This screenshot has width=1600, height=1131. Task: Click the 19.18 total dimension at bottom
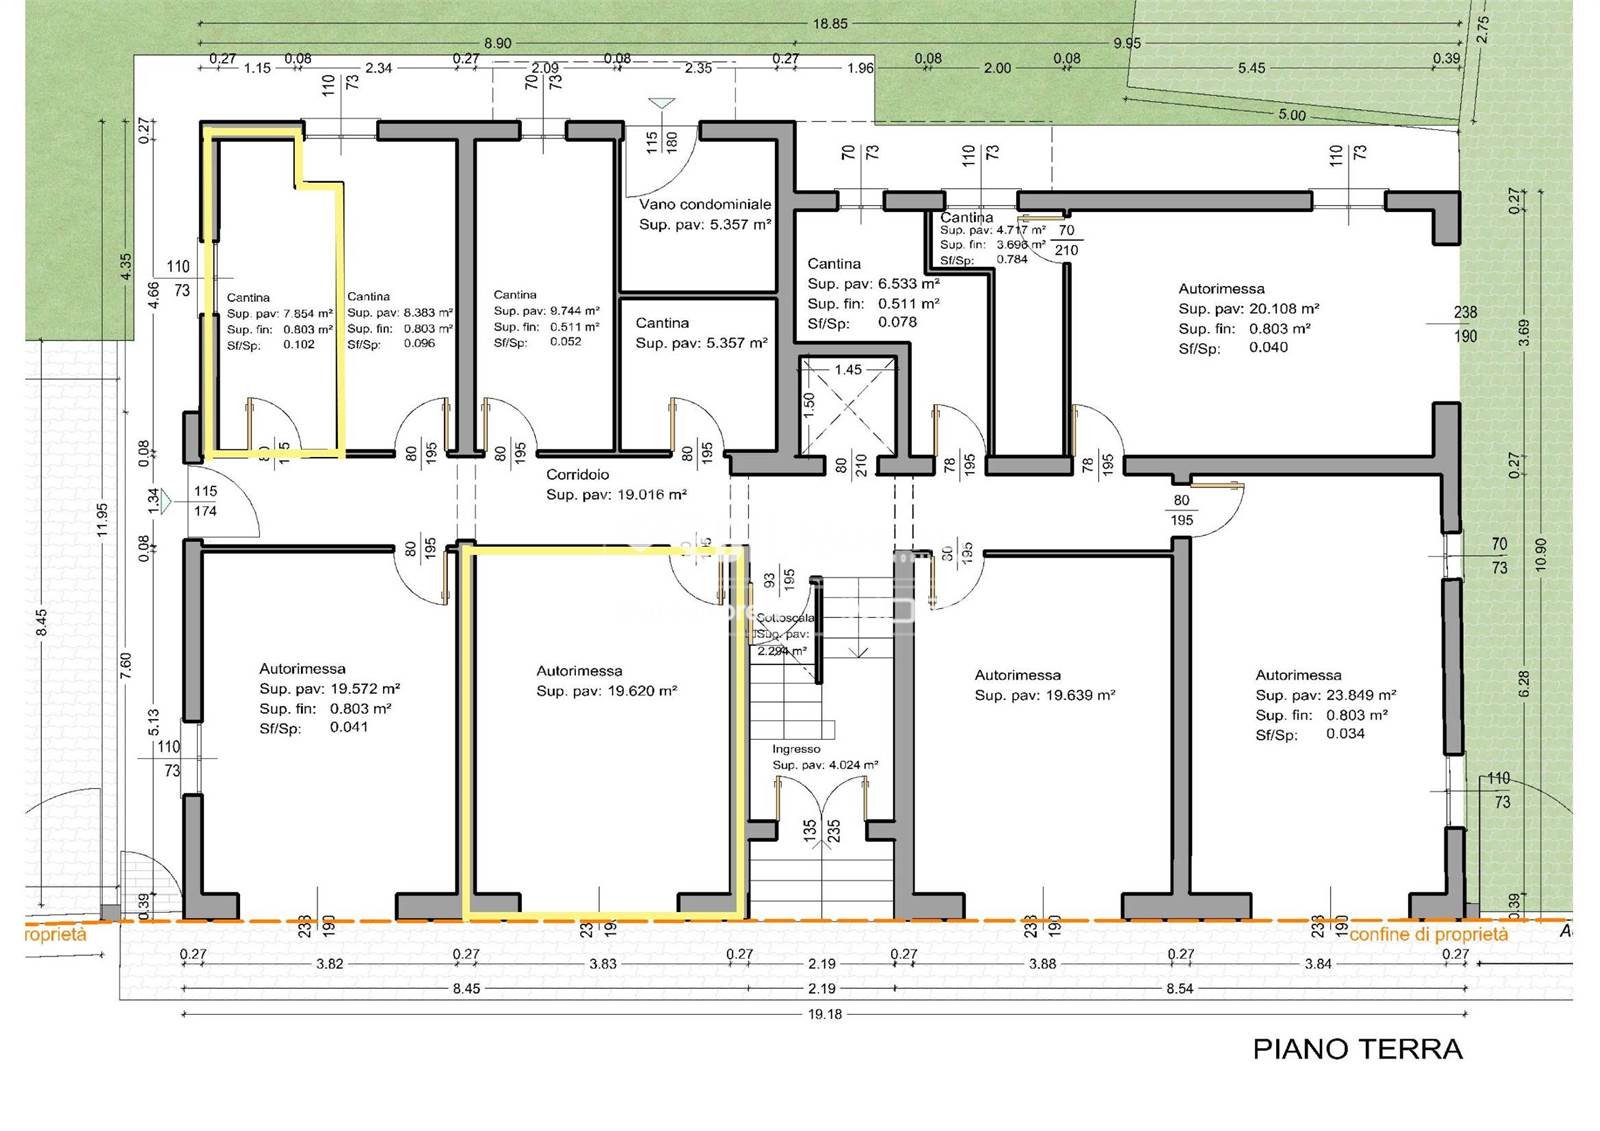click(823, 1014)
